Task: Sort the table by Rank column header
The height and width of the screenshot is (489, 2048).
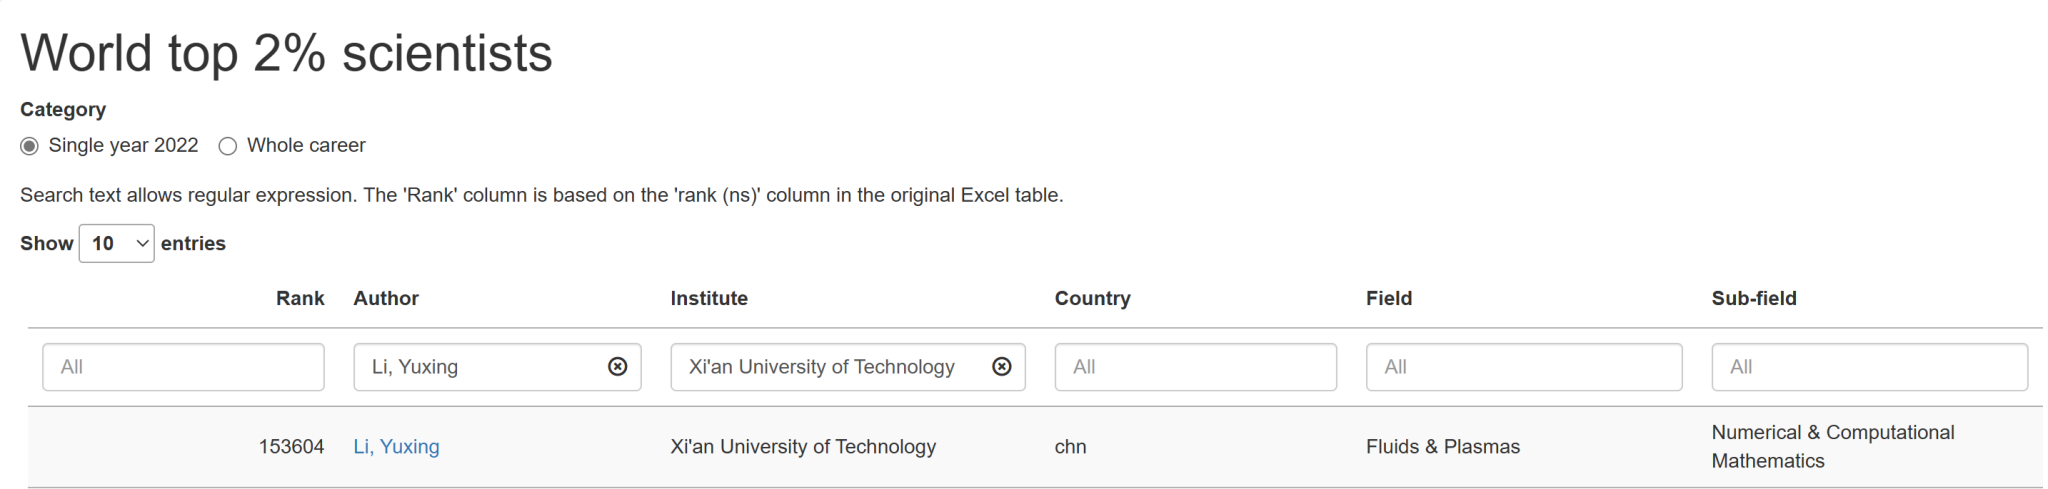Action: point(300,298)
